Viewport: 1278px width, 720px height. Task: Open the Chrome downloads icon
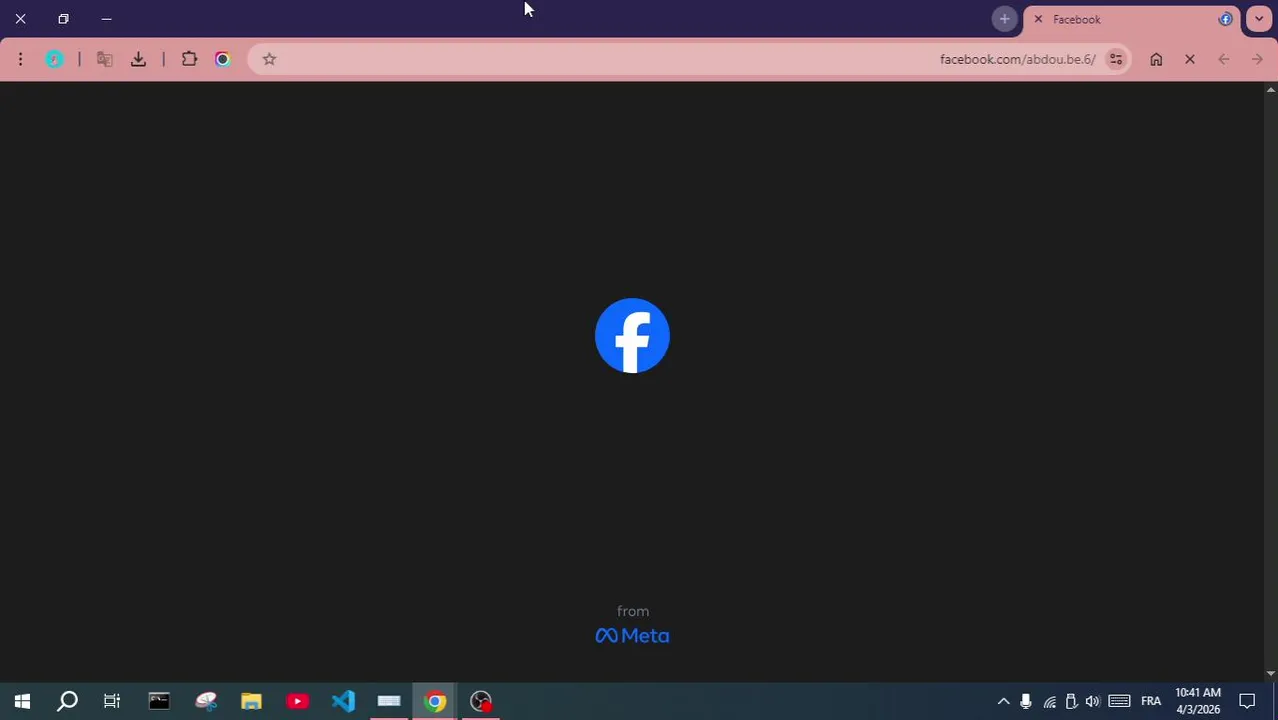coord(138,59)
